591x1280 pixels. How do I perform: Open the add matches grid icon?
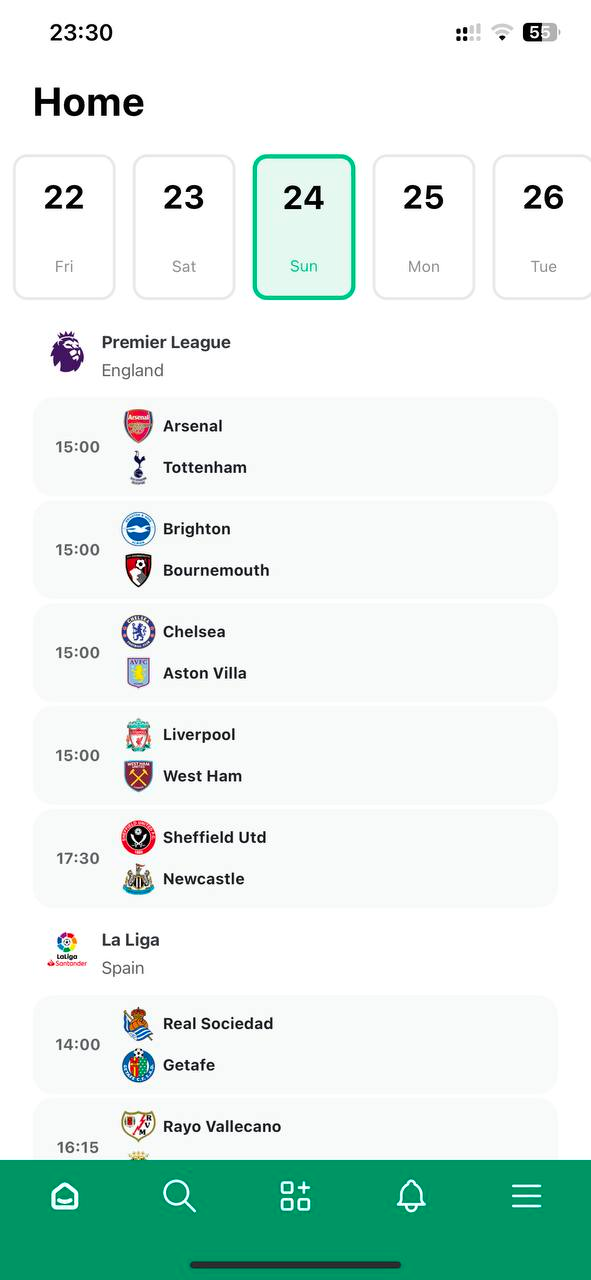tap(295, 1195)
